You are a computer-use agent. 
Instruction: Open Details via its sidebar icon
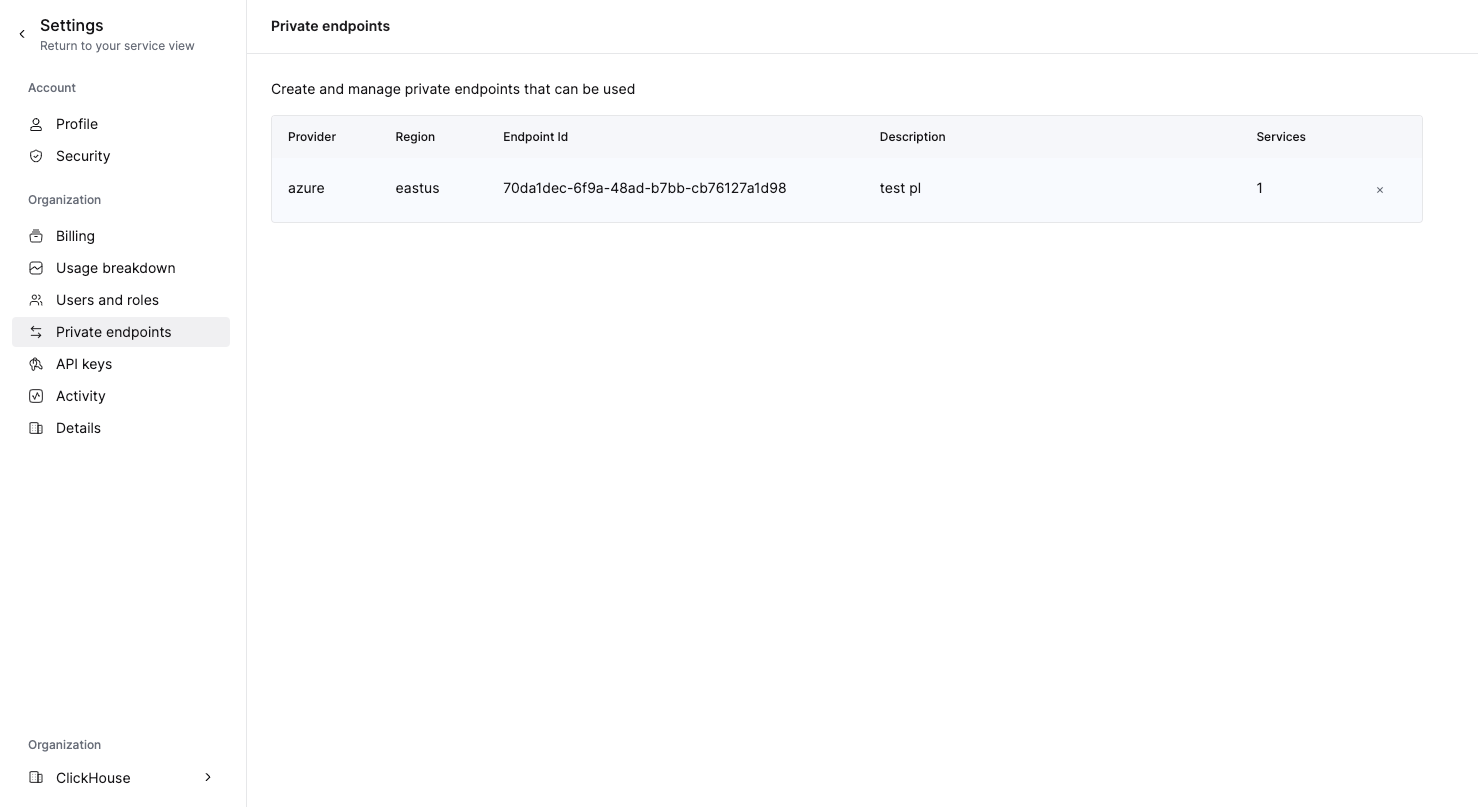[36, 428]
